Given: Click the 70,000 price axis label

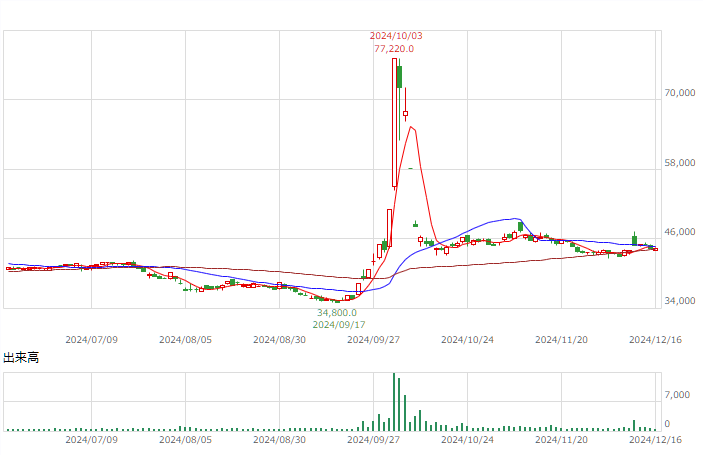Looking at the screenshot, I should click(680, 93).
